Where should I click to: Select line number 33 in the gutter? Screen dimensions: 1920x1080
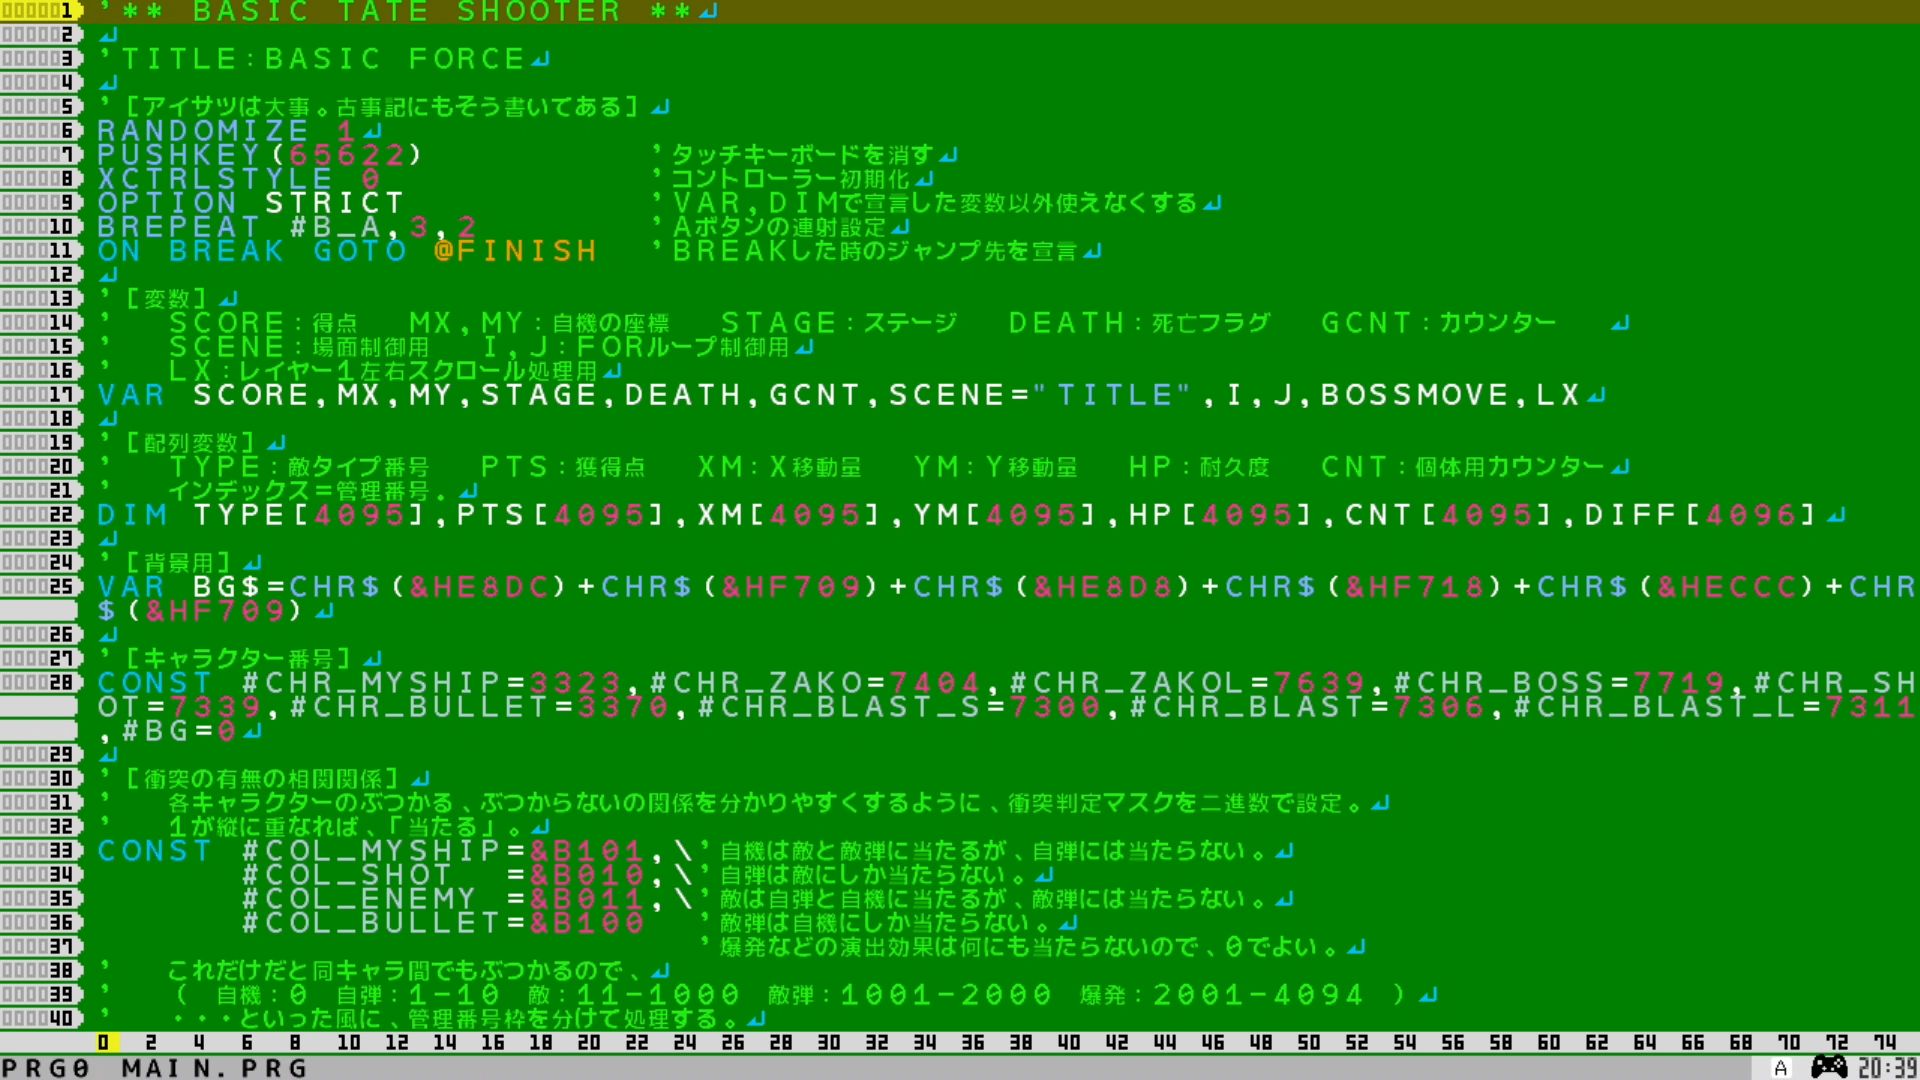point(40,851)
